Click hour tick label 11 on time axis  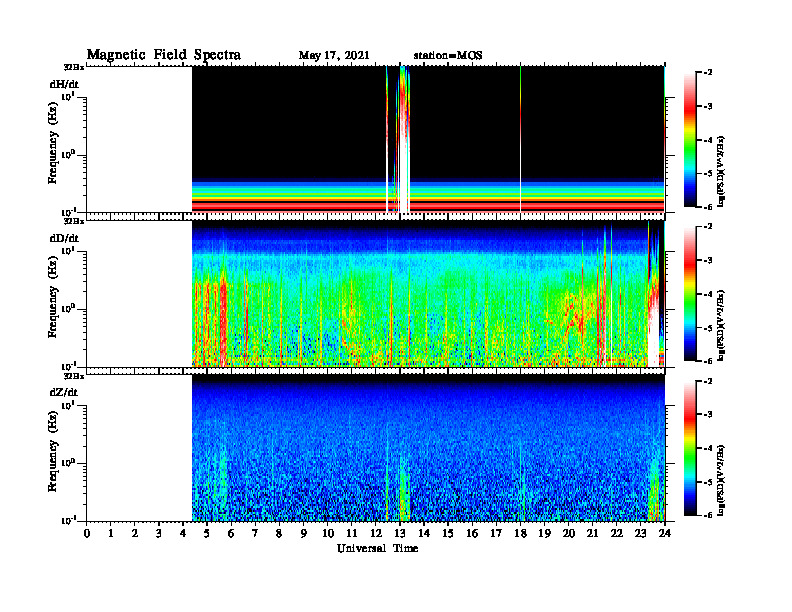tap(352, 534)
